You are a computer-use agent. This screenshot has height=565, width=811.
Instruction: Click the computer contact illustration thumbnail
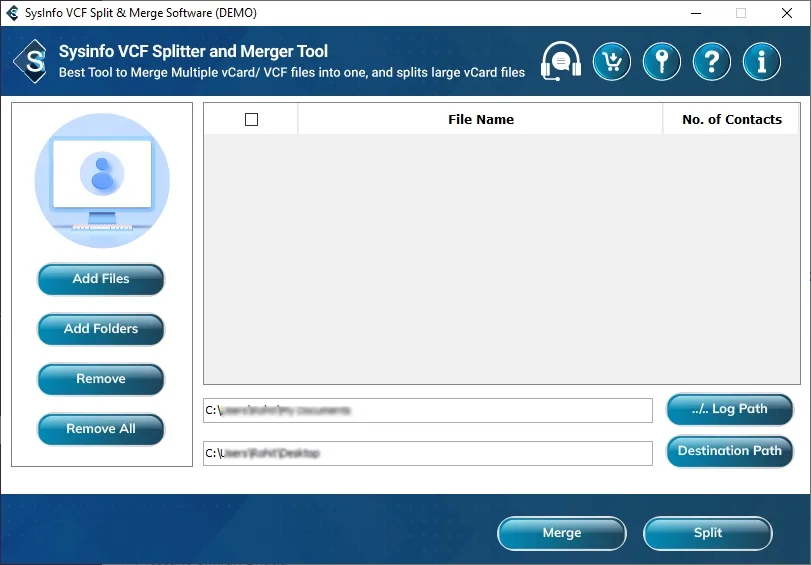click(x=102, y=181)
